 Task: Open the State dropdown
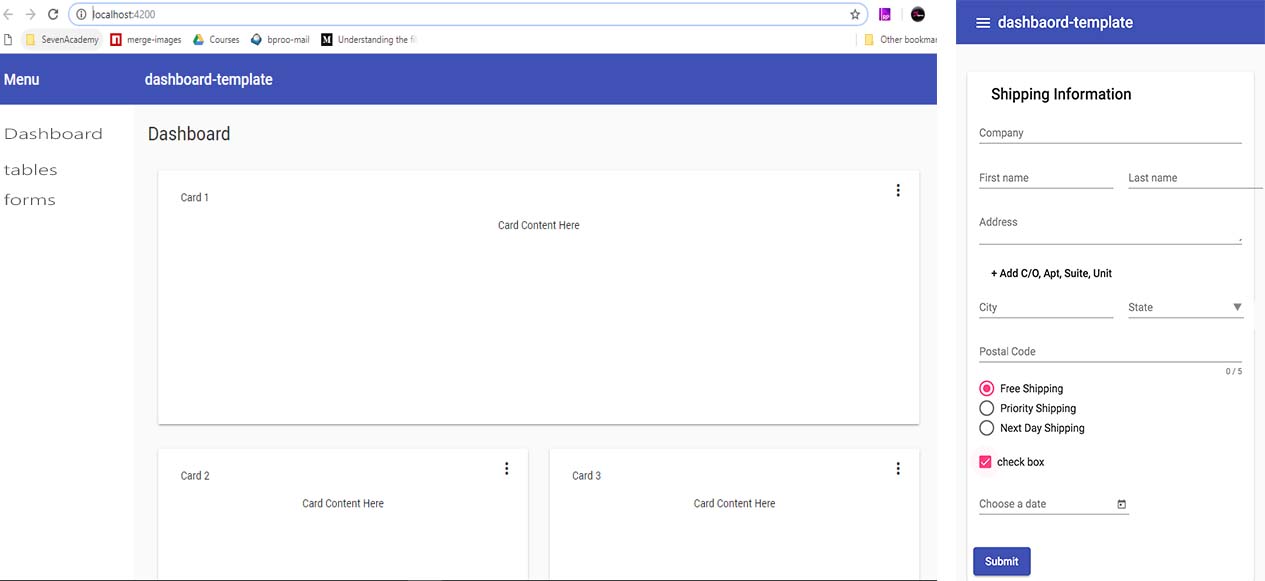pyautogui.click(x=1237, y=307)
